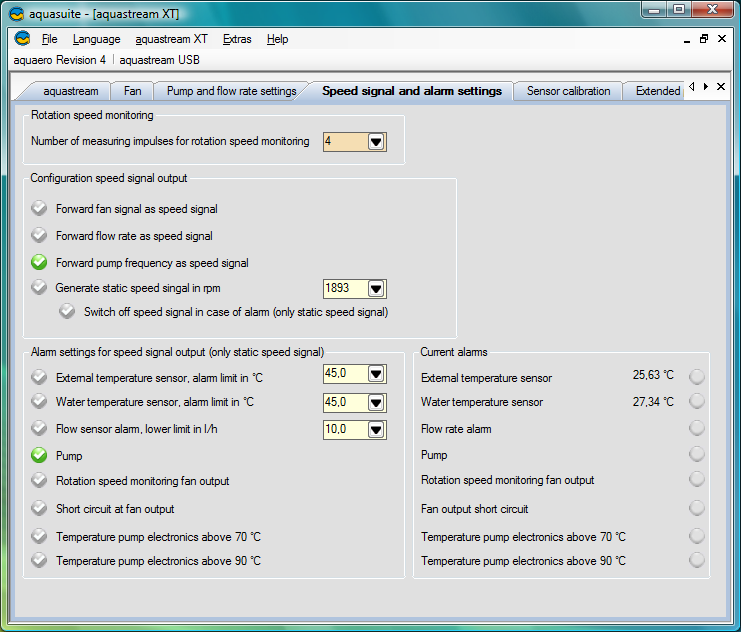Open the Sensor calibration tab
Image resolution: width=741 pixels, height=632 pixels.
(569, 91)
